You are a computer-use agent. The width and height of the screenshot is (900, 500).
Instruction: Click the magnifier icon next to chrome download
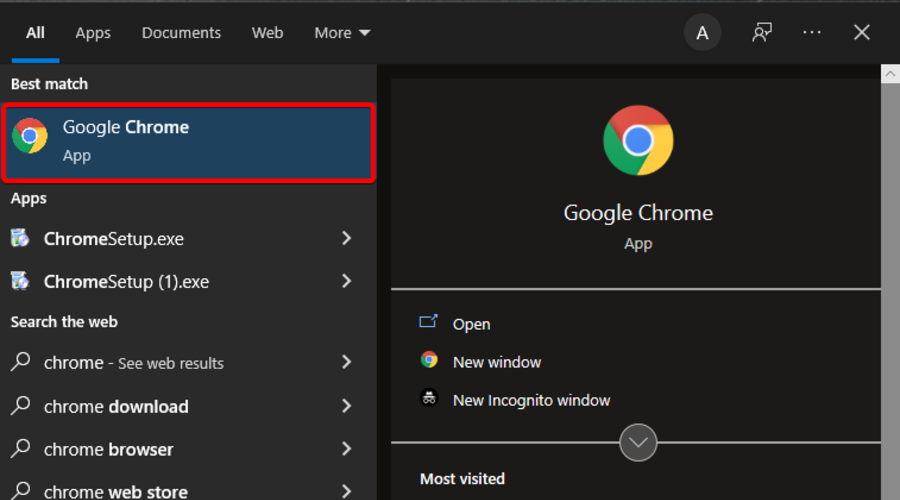tap(20, 406)
